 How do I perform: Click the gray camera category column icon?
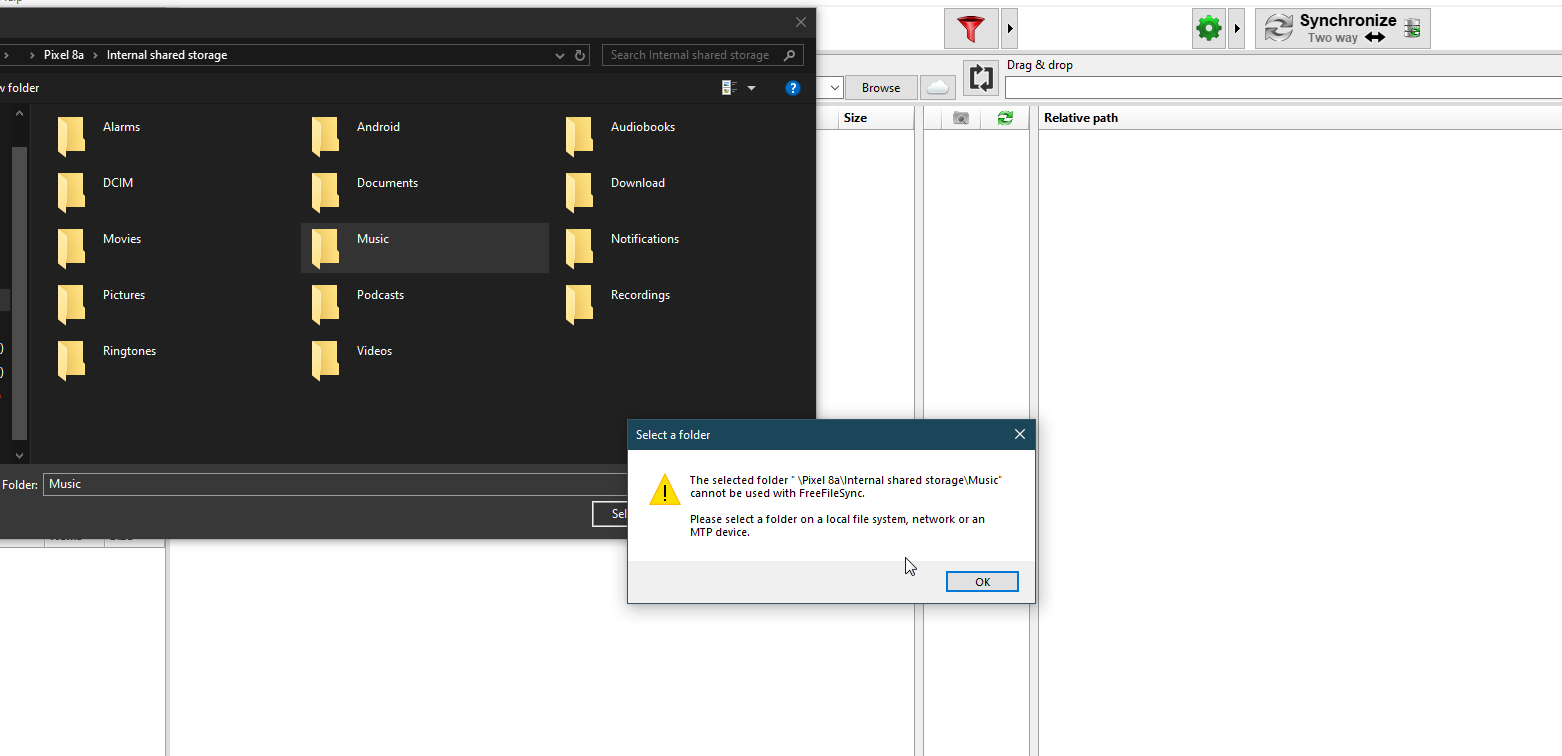click(961, 118)
